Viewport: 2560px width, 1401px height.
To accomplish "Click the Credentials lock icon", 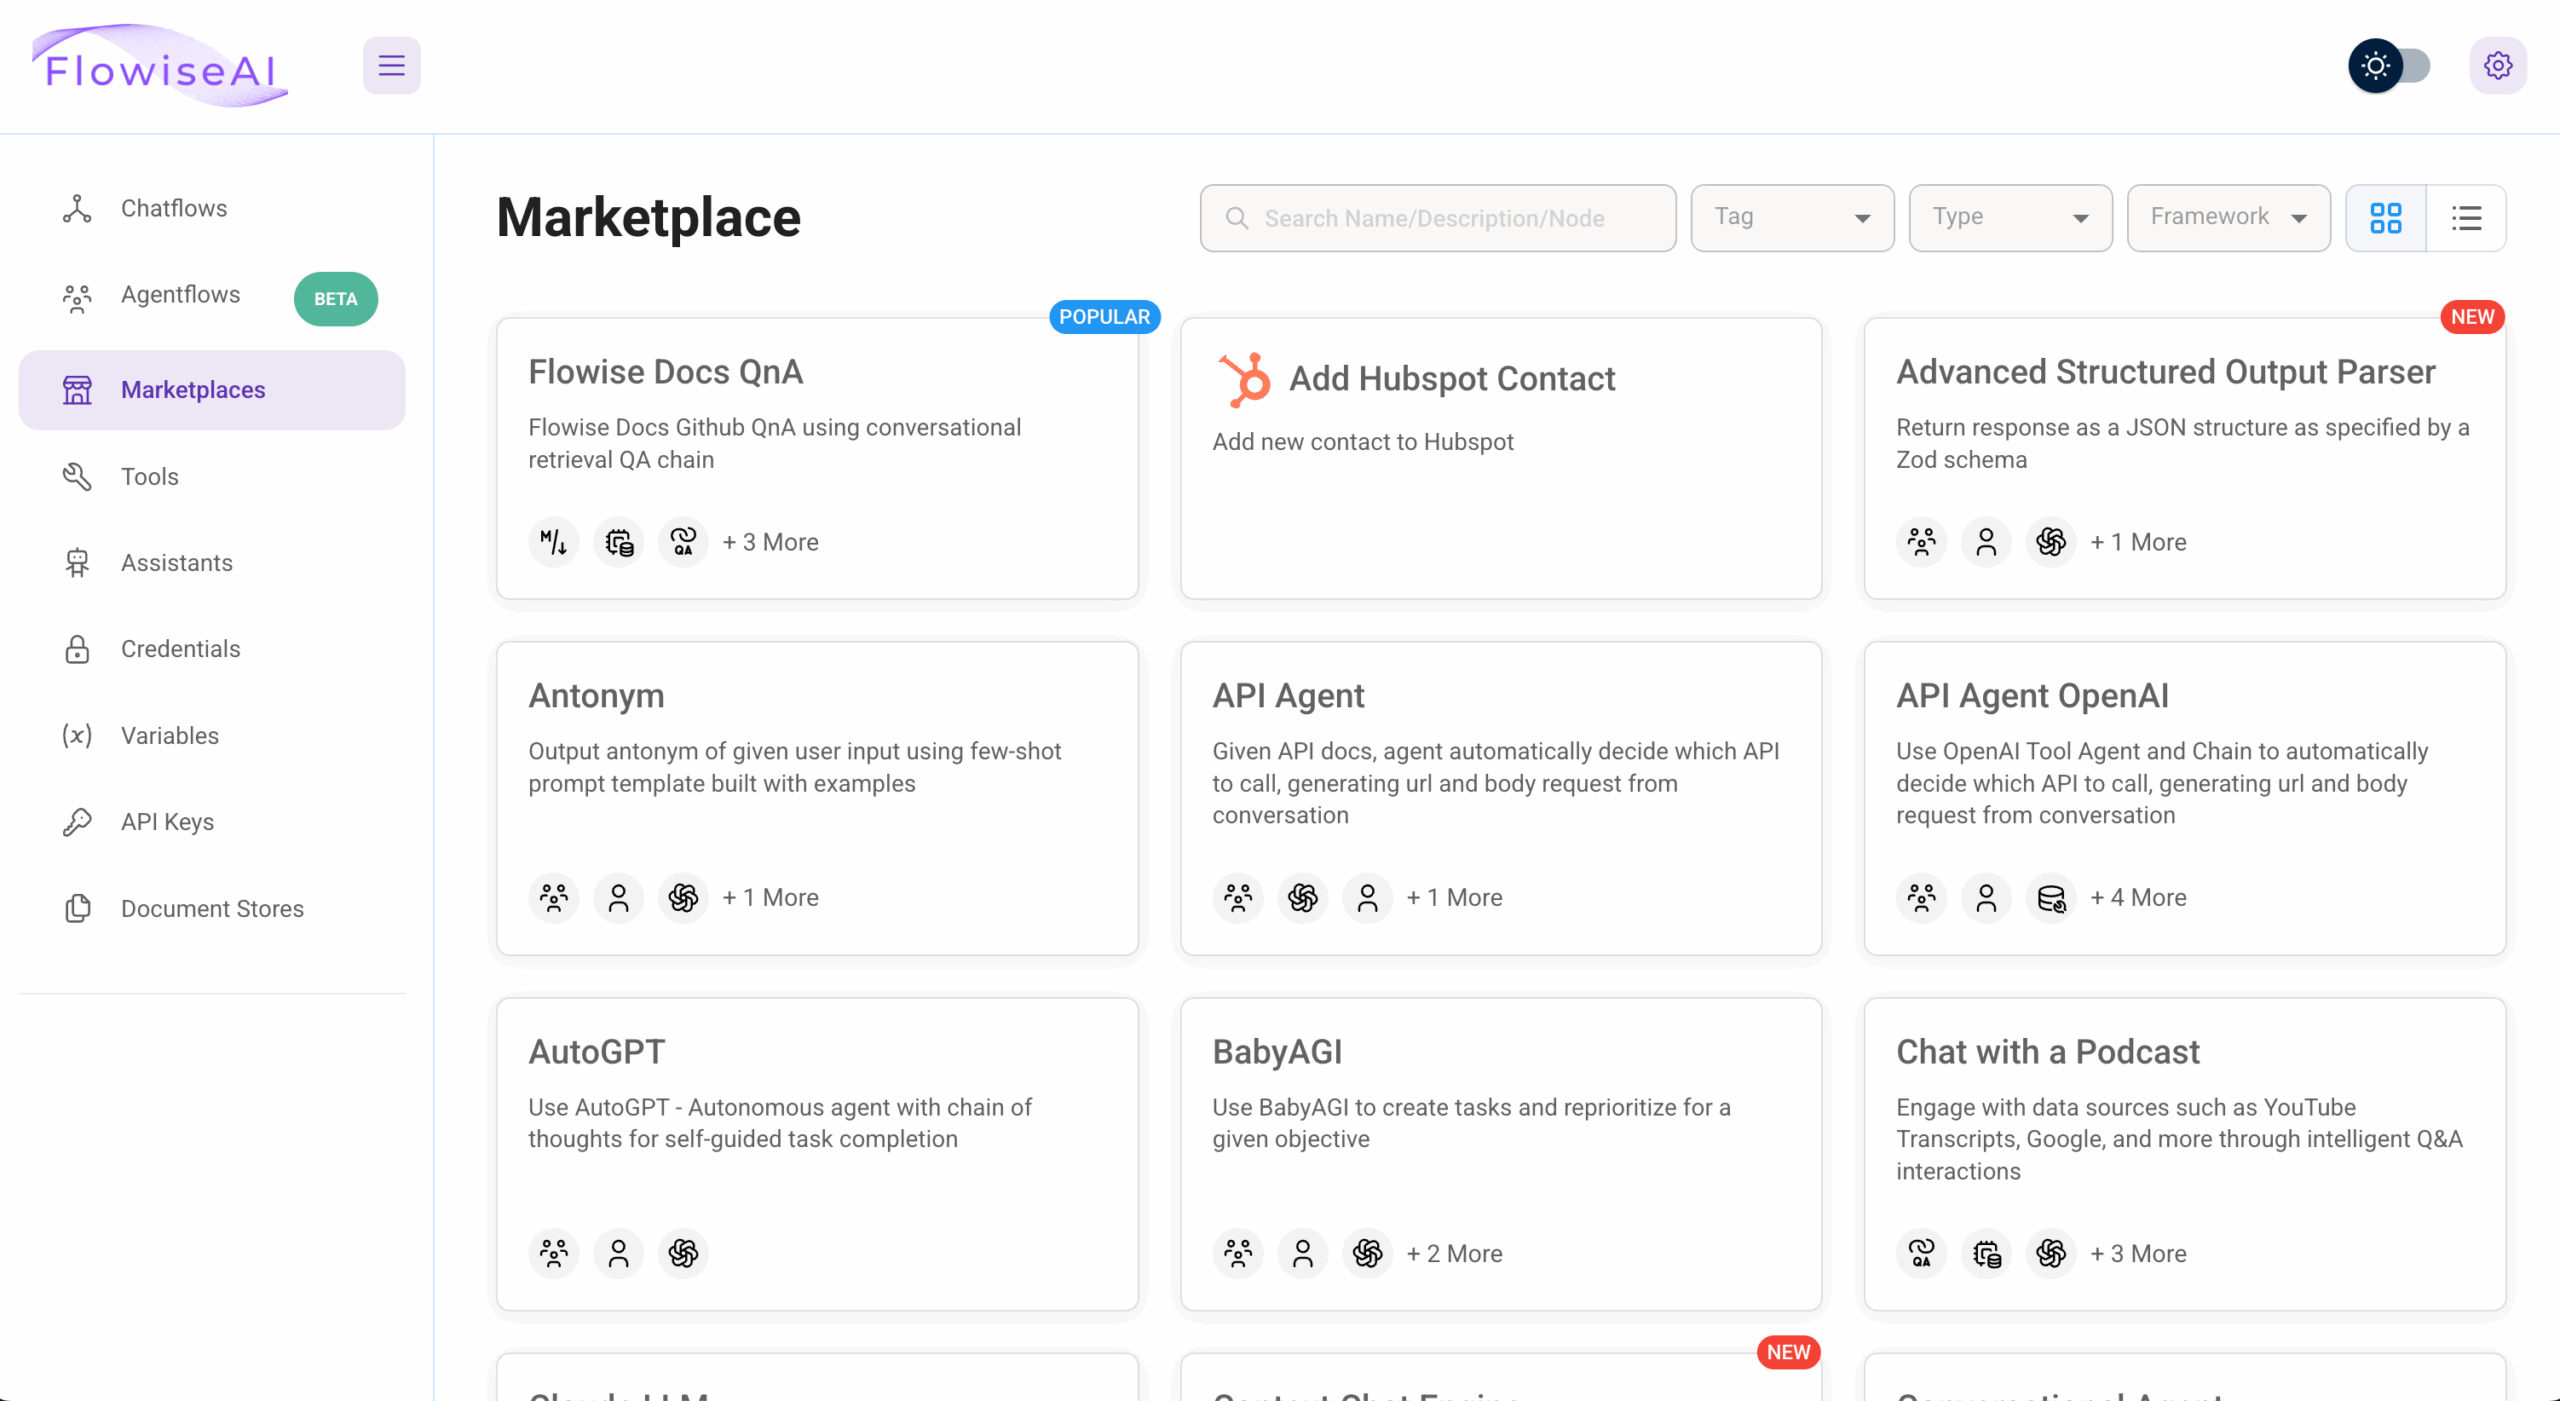I will click(77, 649).
